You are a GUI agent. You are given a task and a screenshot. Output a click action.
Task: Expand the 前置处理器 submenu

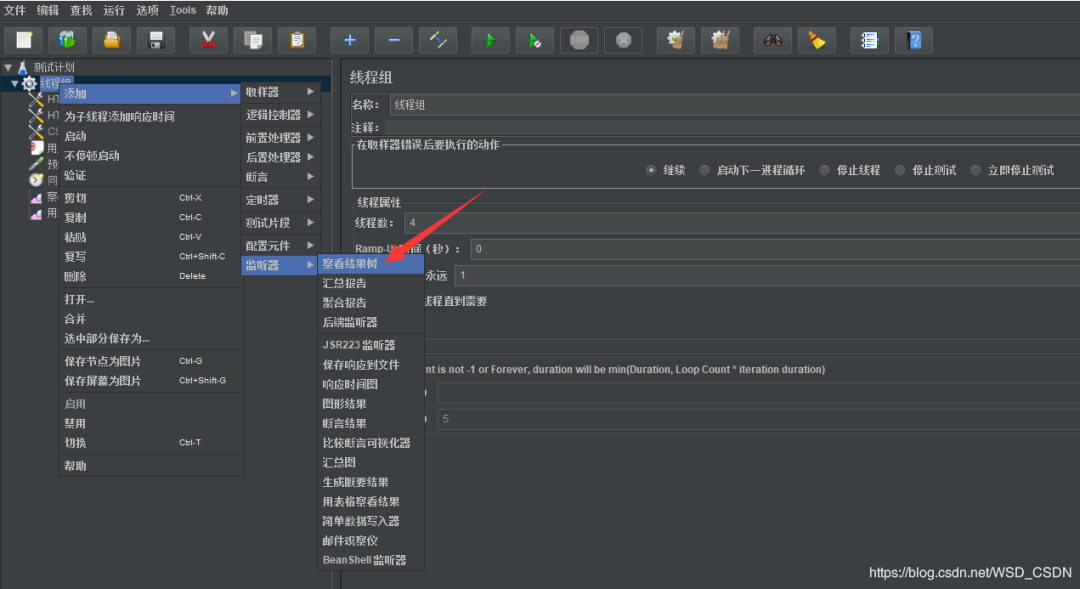coord(279,137)
